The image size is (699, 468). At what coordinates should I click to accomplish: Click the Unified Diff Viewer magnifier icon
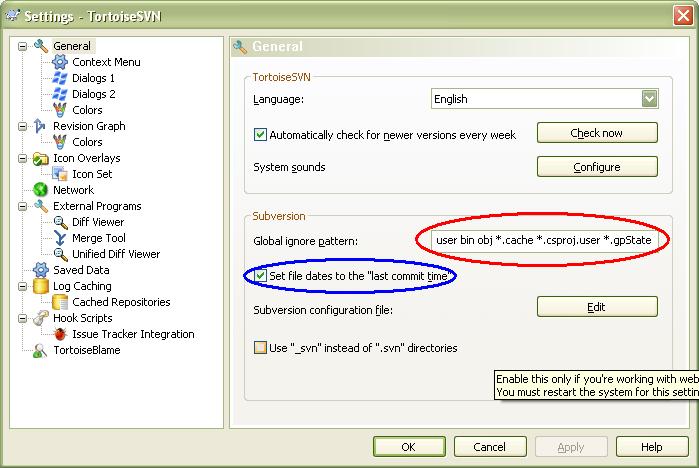60,254
